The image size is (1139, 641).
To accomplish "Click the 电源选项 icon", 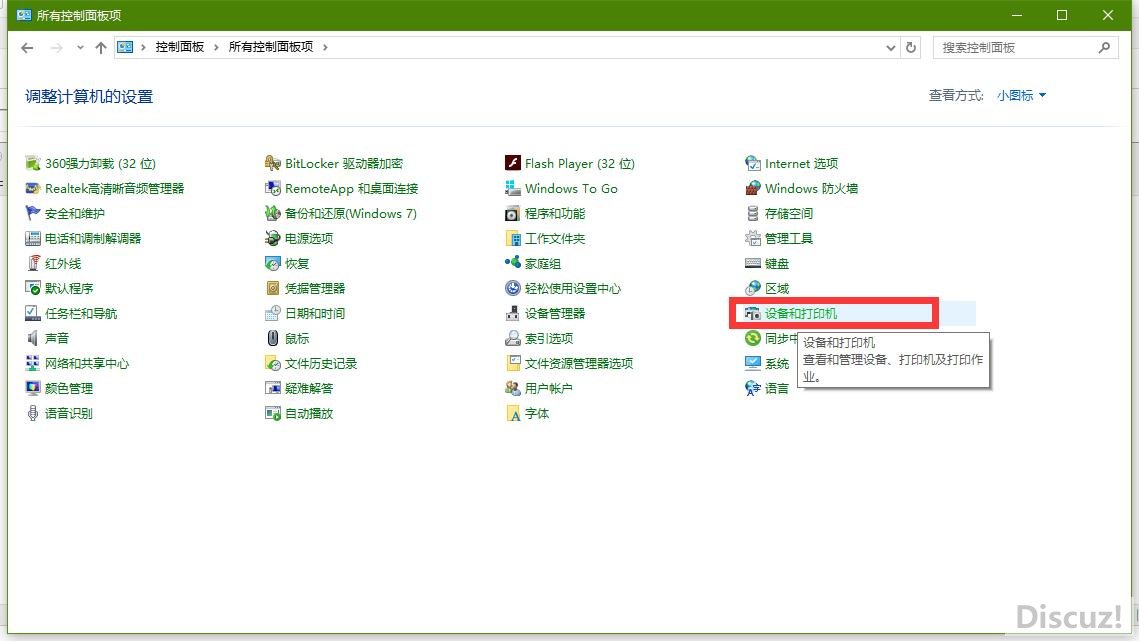I will tap(272, 238).
